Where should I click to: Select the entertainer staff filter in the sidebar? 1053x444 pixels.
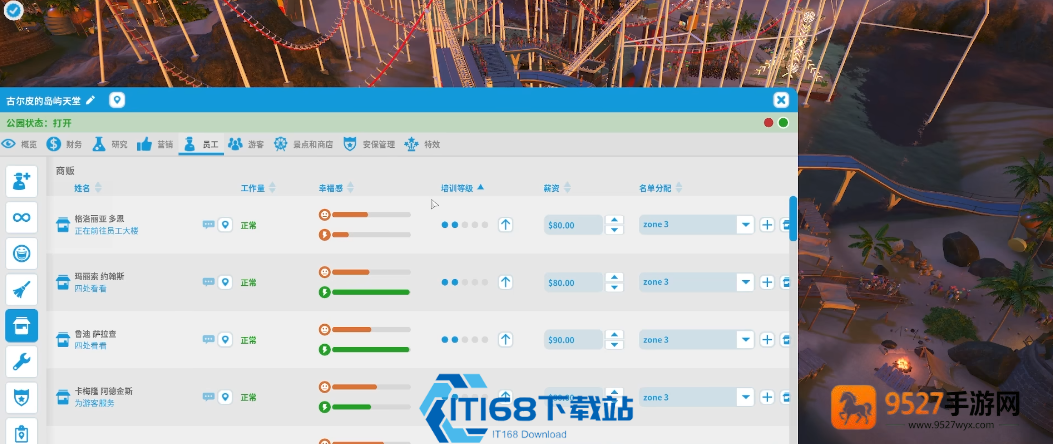pyautogui.click(x=21, y=254)
